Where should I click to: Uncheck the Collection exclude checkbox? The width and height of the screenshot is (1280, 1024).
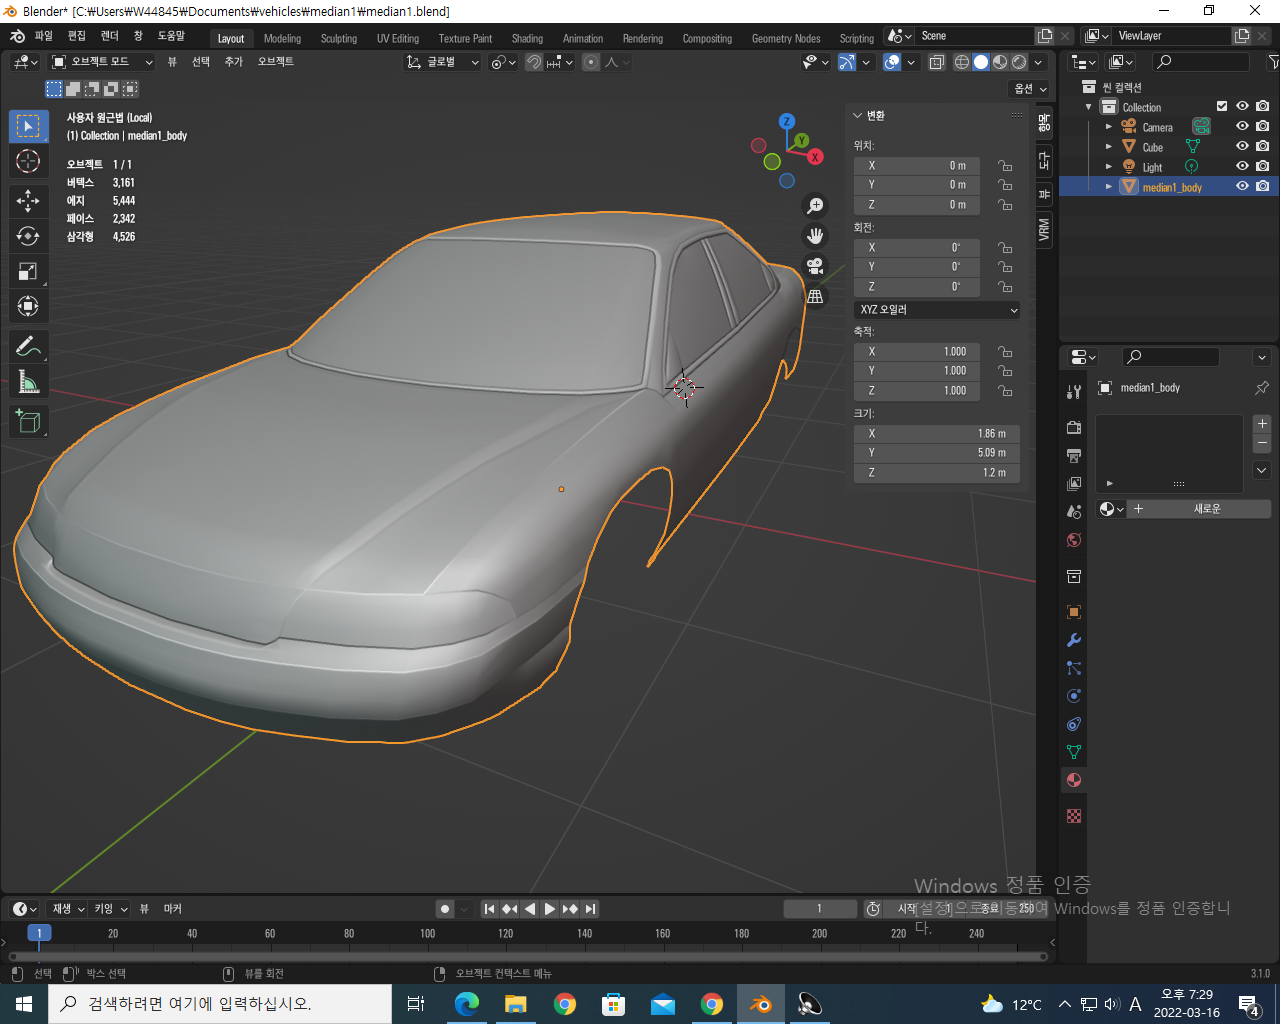tap(1221, 107)
